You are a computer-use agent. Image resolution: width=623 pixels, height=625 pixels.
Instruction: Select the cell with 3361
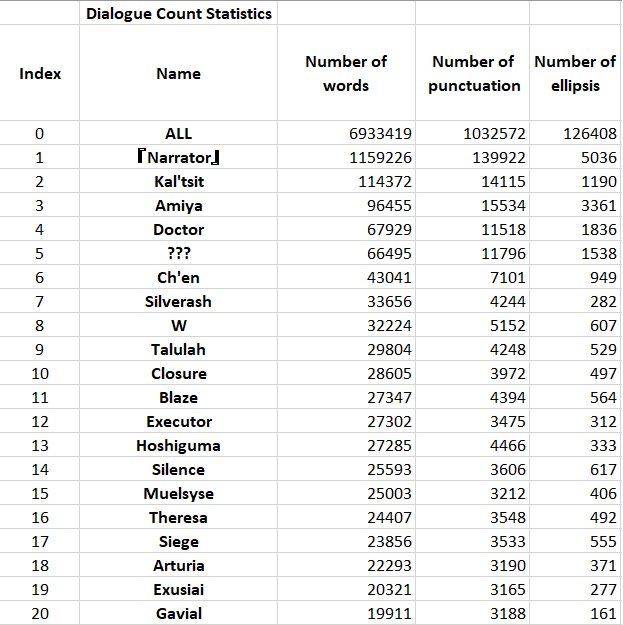point(576,205)
